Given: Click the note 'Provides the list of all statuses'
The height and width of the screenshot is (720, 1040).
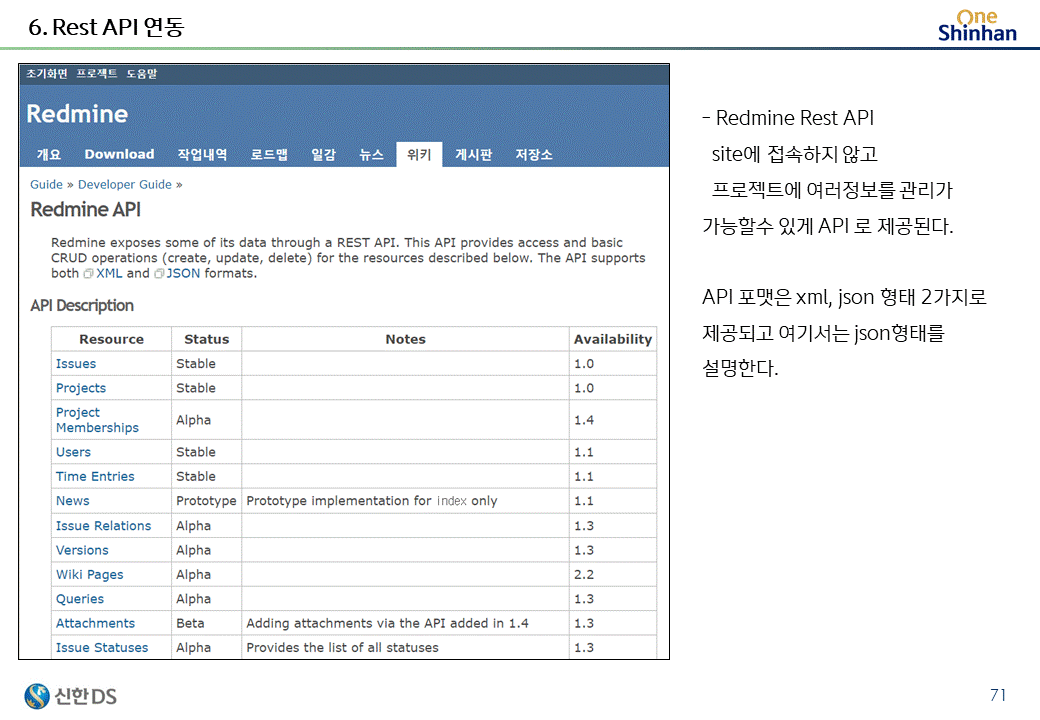Looking at the screenshot, I should [342, 648].
